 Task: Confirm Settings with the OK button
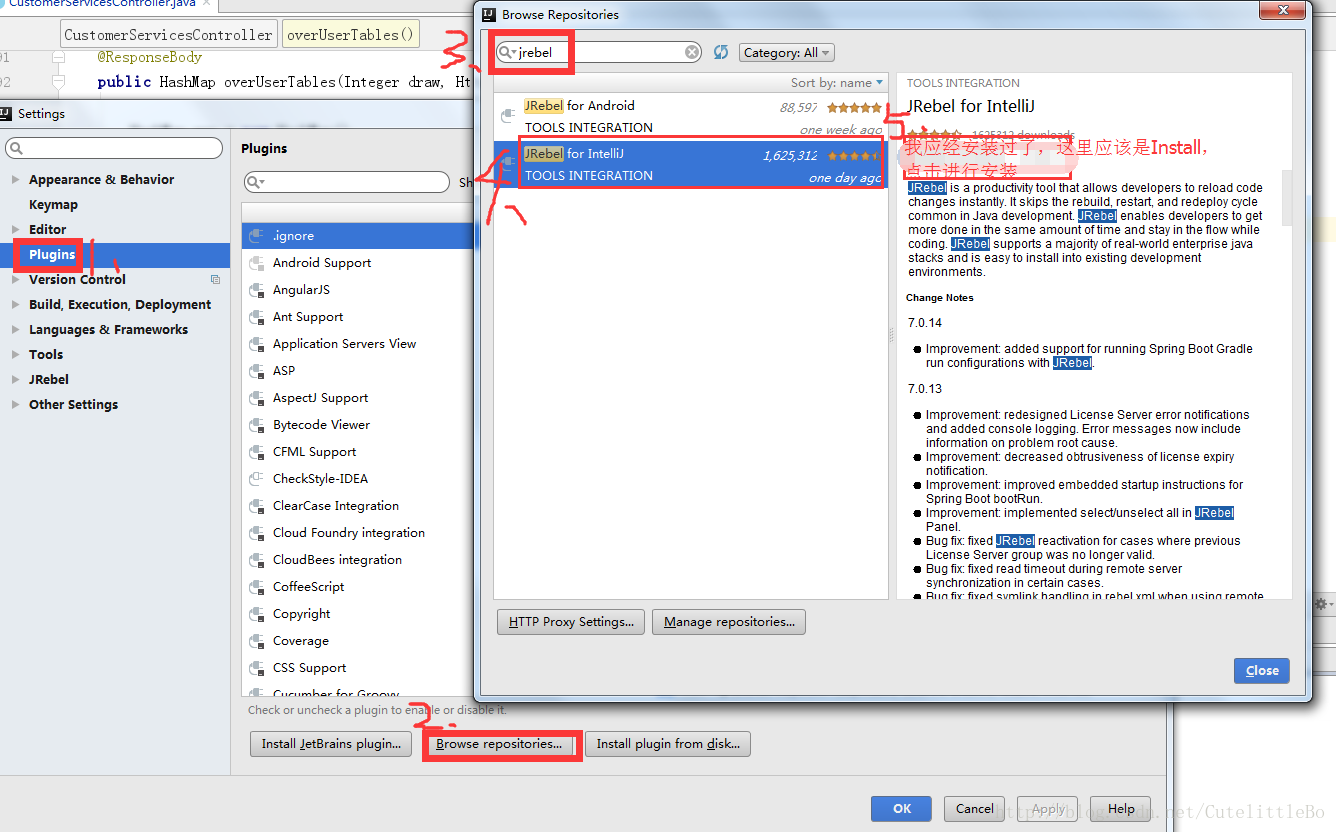(x=902, y=809)
